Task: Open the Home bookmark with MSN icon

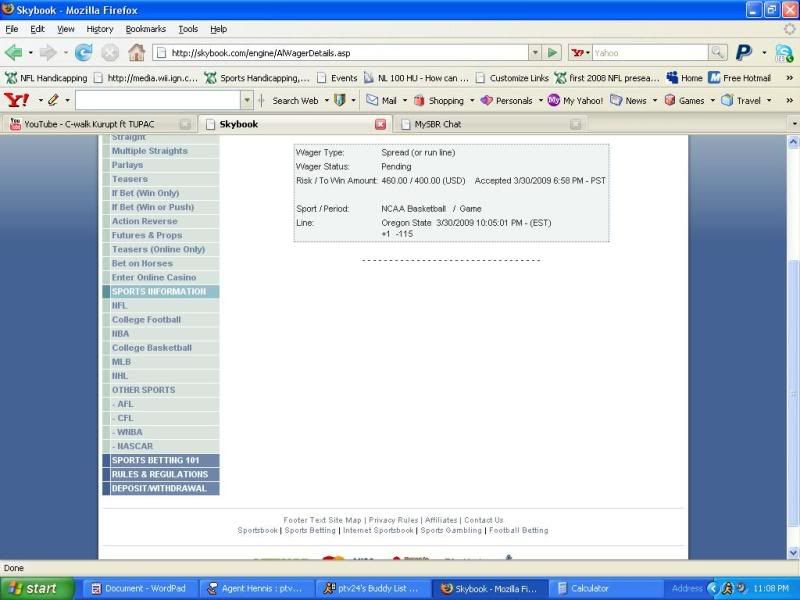Action: (x=684, y=78)
